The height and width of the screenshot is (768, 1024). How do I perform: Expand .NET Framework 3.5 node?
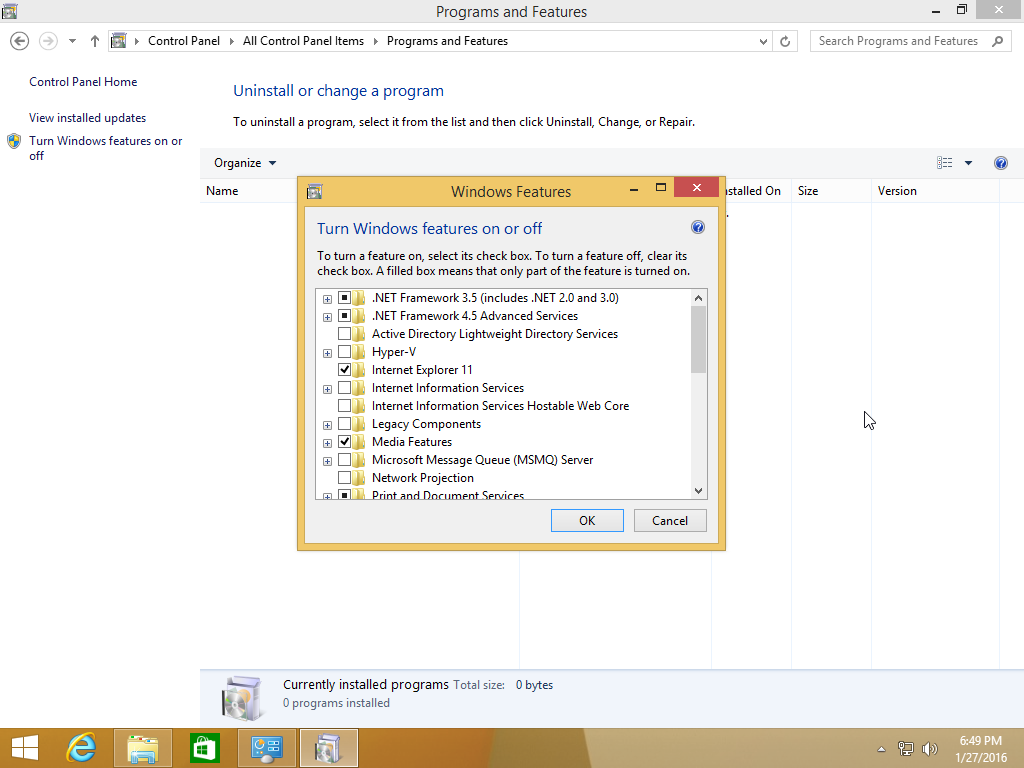[327, 299]
